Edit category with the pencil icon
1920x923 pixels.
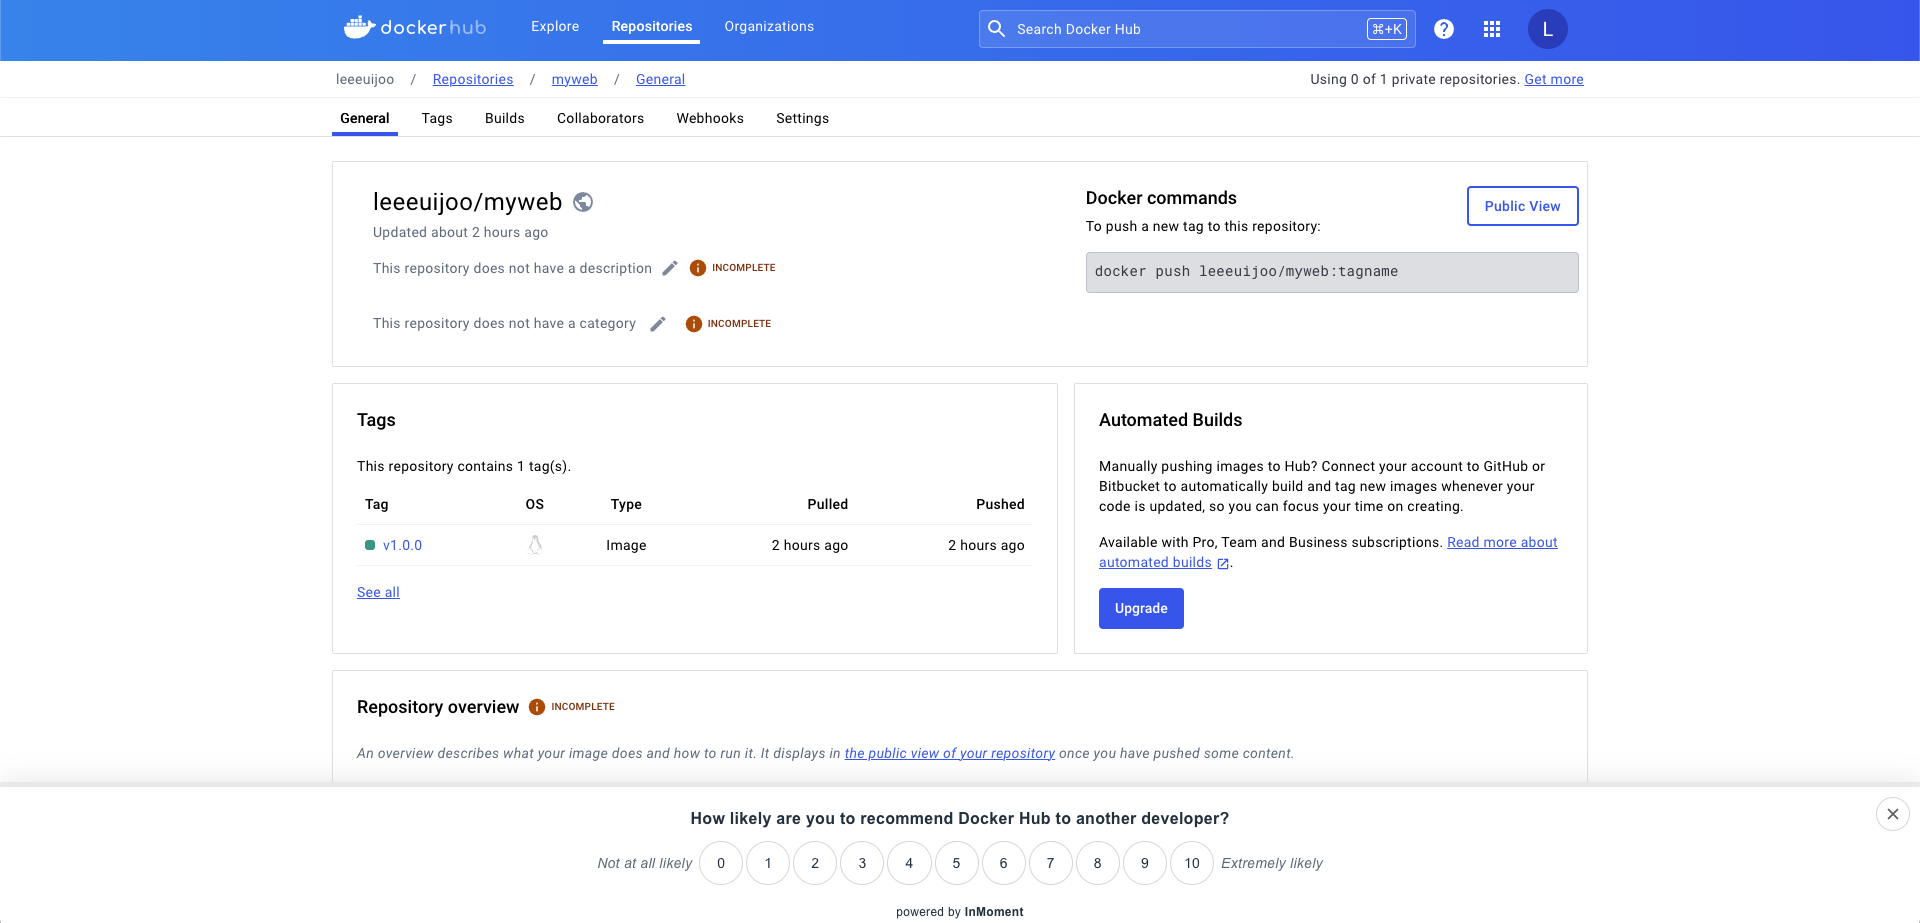pos(658,324)
